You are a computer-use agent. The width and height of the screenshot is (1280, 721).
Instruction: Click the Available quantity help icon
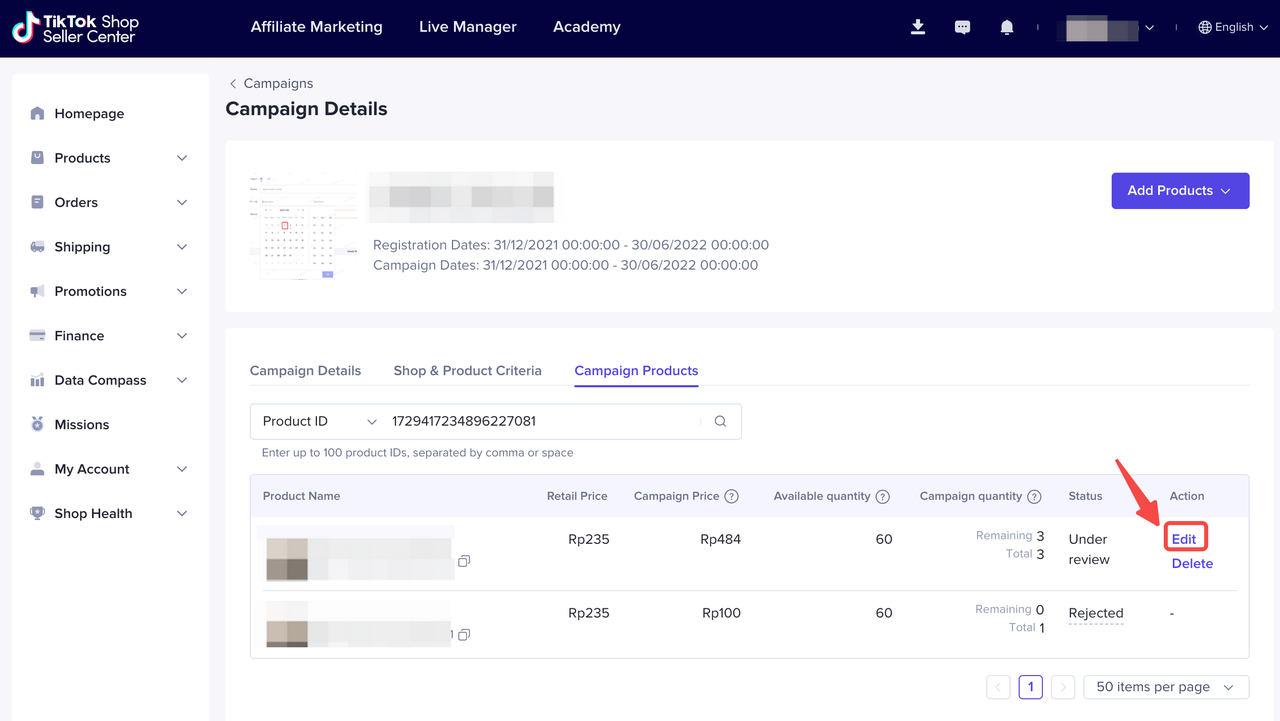pyautogui.click(x=882, y=496)
